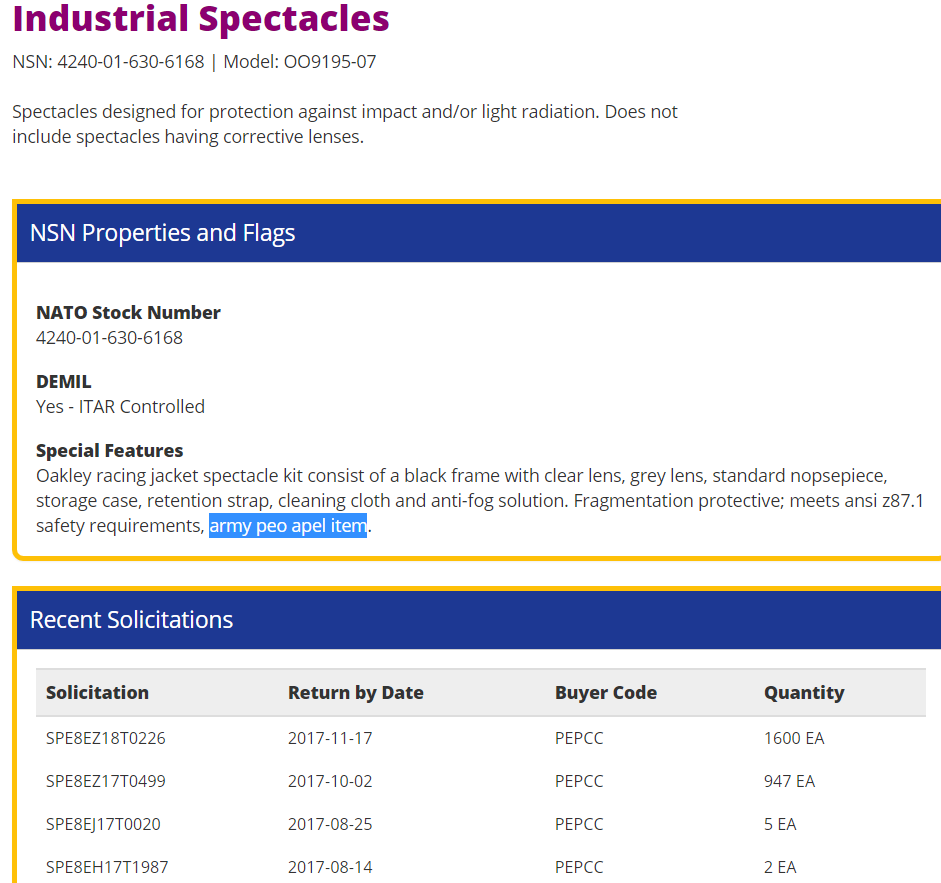Click the 2017-10-02 return date cell

click(329, 781)
